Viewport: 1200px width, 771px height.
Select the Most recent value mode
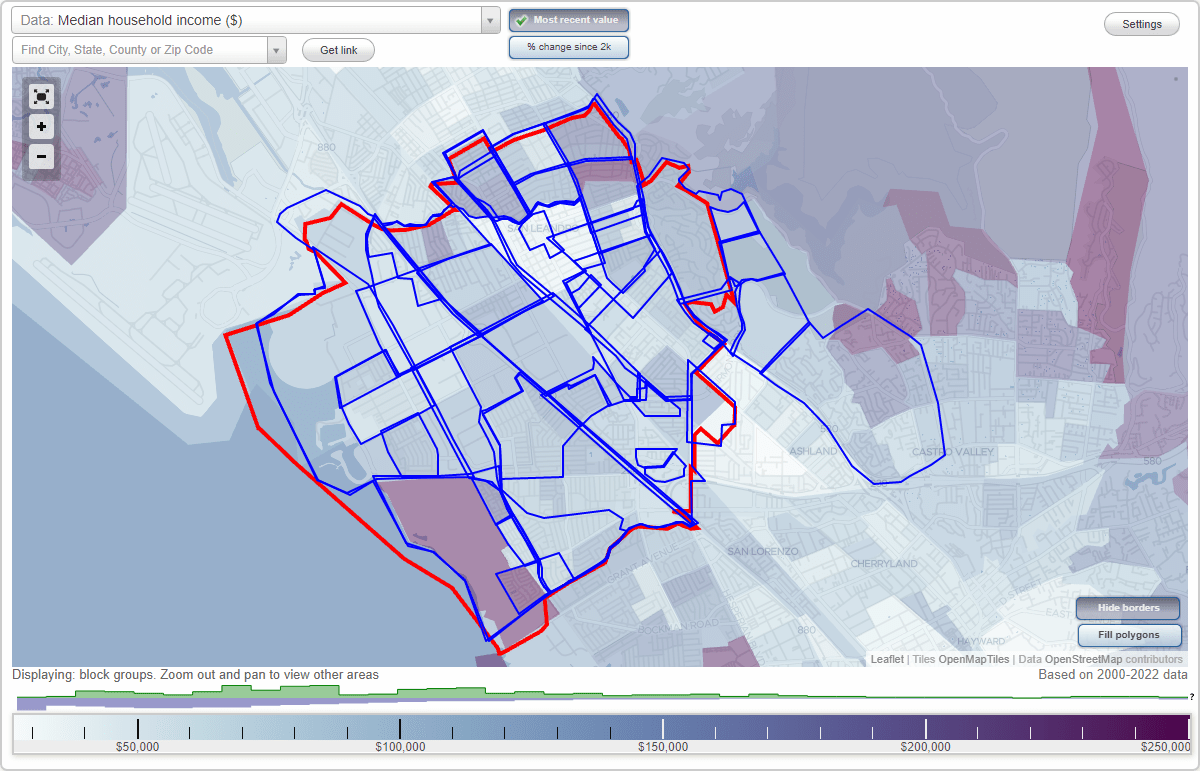click(568, 19)
